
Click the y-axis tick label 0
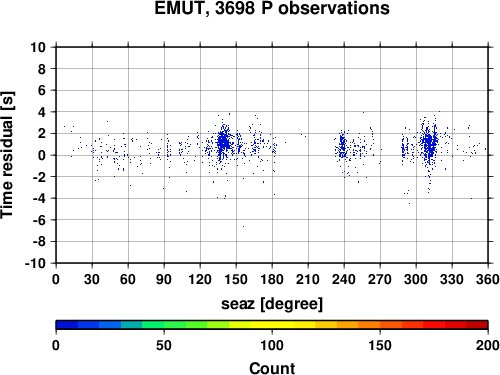point(42,155)
